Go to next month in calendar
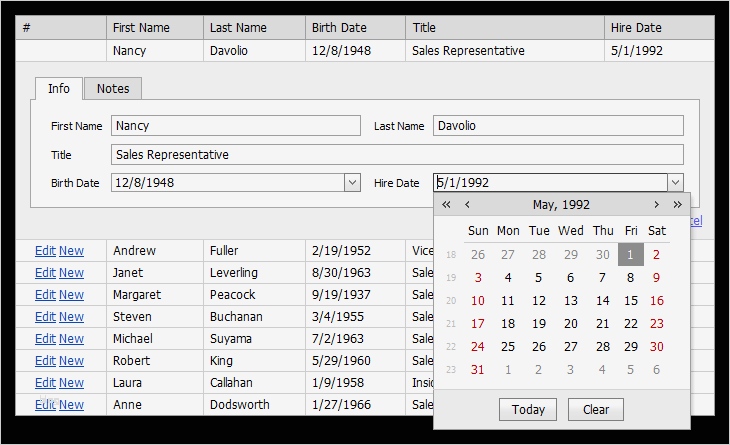Viewport: 730px width, 445px height. (x=656, y=205)
